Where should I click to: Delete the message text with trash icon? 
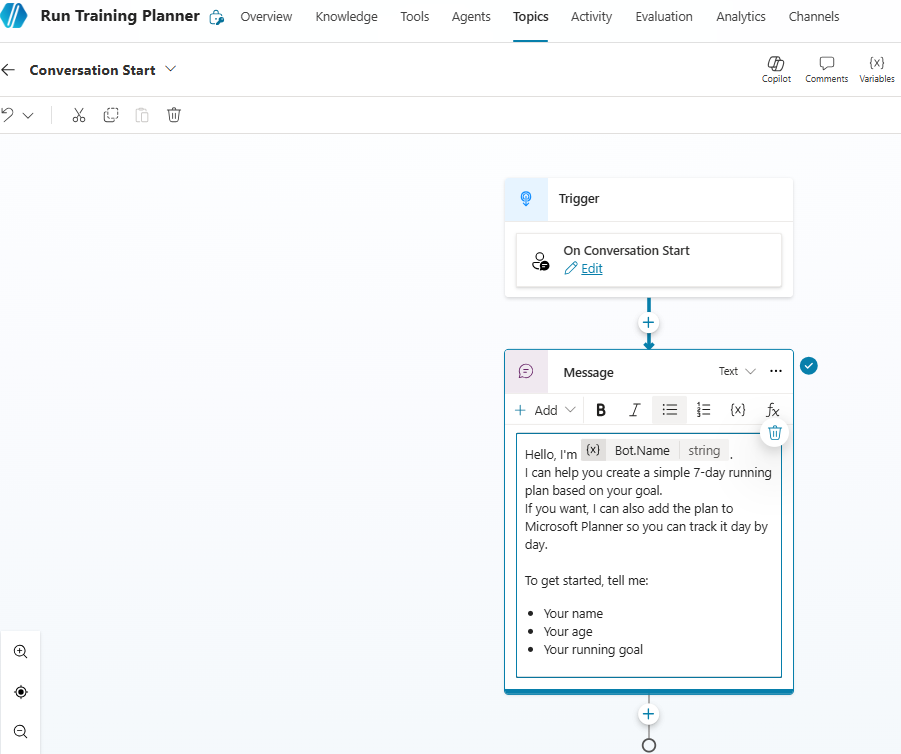pyautogui.click(x=774, y=433)
